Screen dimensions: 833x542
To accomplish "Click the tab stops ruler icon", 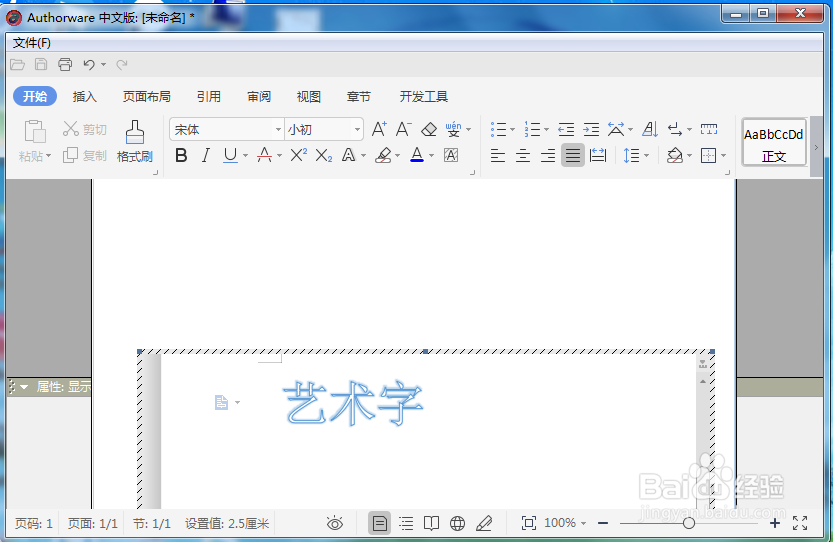I will coord(709,129).
